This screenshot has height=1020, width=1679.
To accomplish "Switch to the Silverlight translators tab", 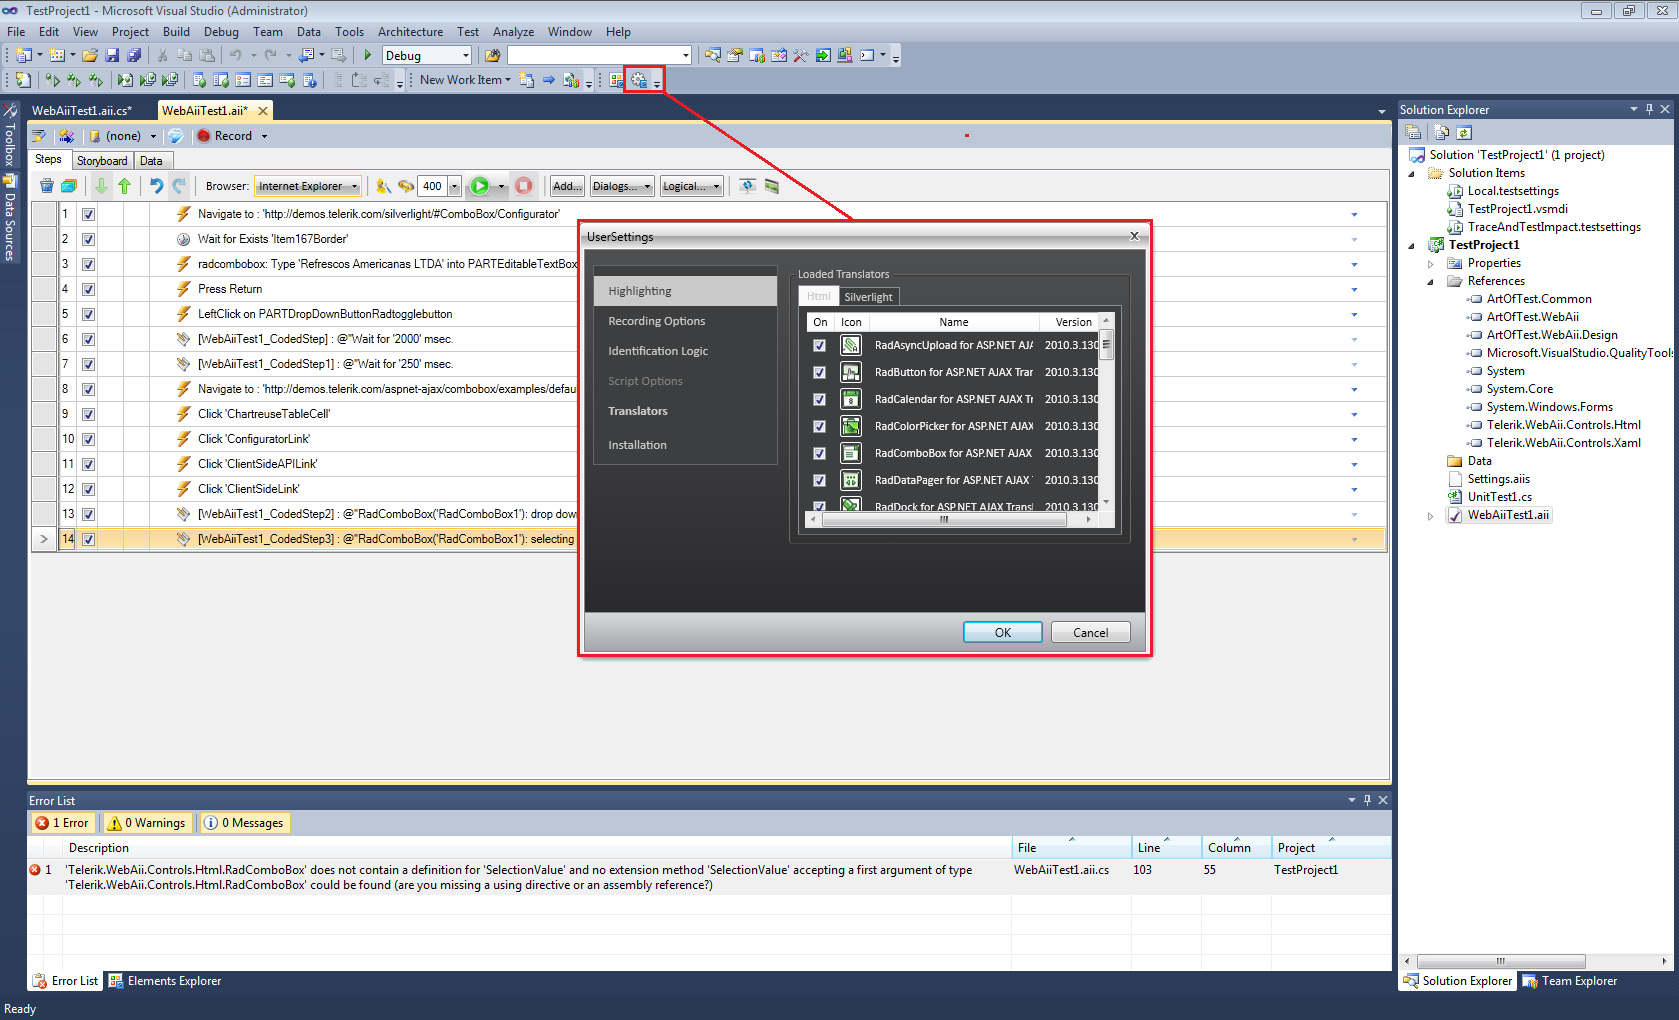I will pos(868,297).
